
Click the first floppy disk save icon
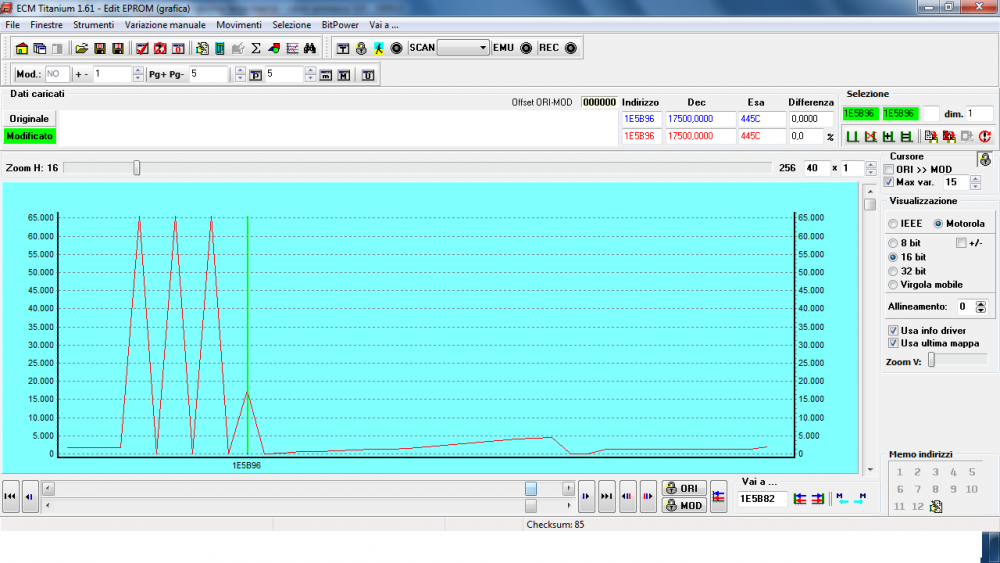pyautogui.click(x=99, y=48)
